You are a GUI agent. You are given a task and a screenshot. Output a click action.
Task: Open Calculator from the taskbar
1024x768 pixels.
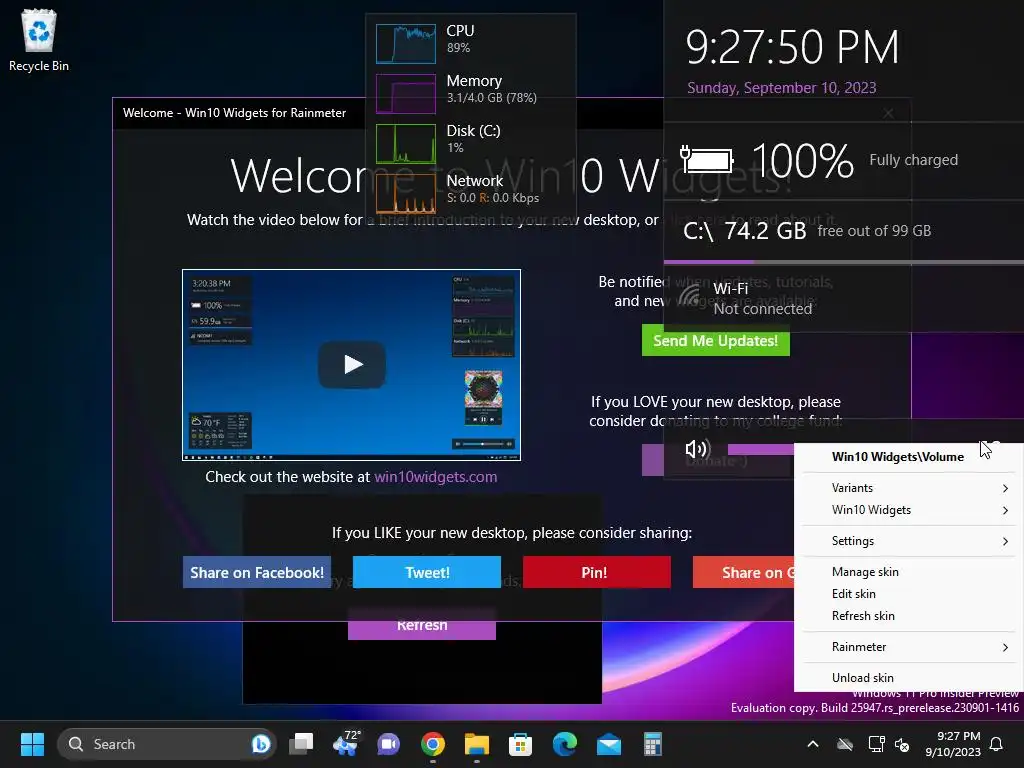tap(652, 744)
